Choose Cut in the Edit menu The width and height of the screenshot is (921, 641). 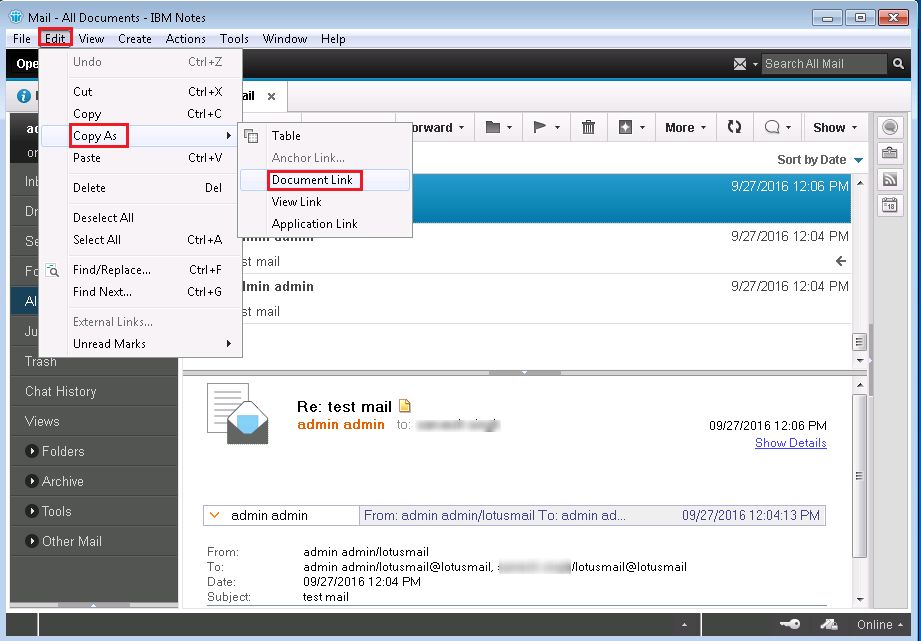click(x=141, y=92)
